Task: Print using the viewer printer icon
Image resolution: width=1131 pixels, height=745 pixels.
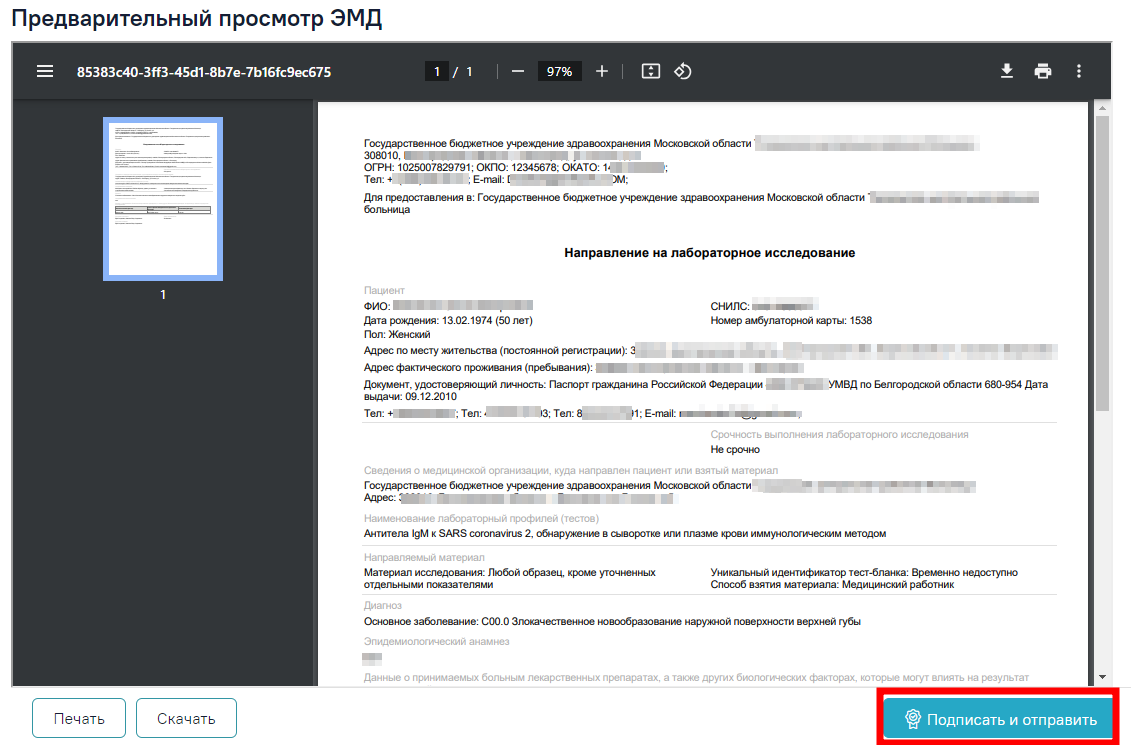Action: pyautogui.click(x=1042, y=71)
